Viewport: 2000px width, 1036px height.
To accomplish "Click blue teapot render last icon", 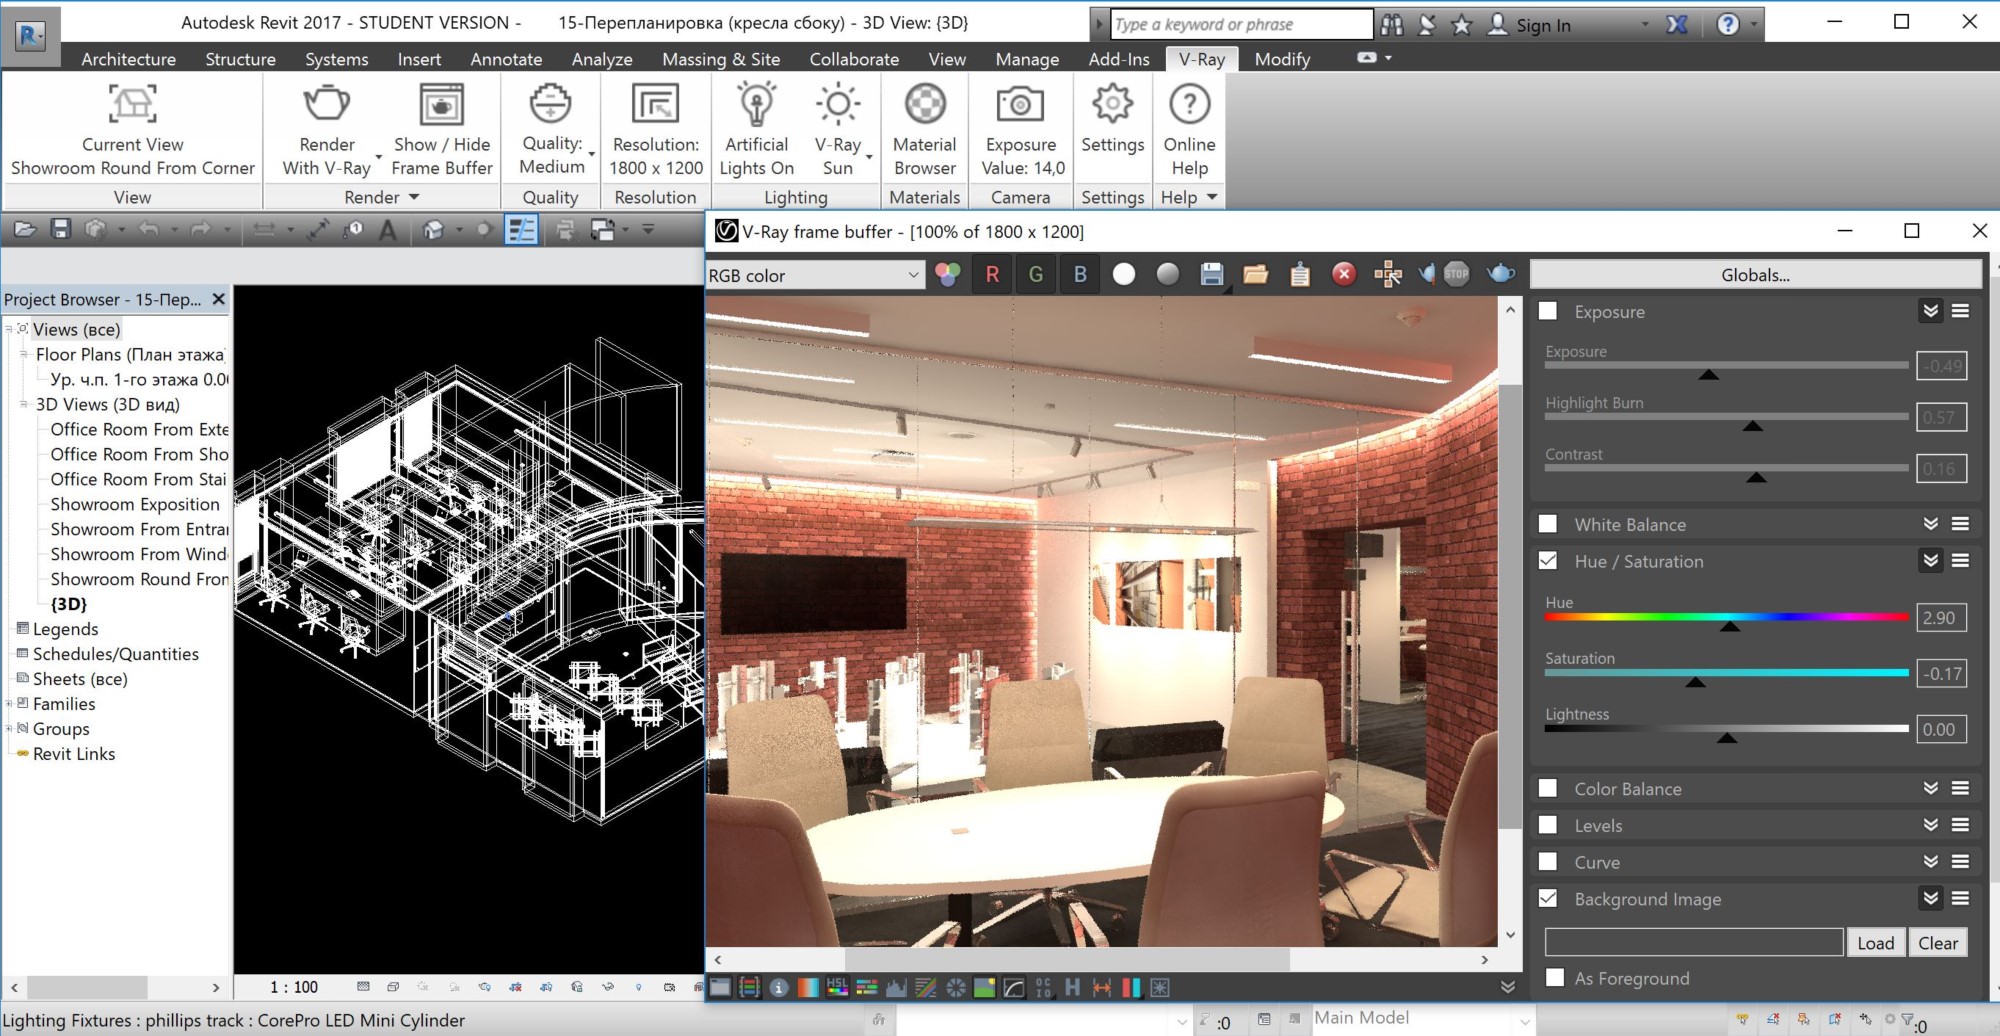I will point(1501,273).
